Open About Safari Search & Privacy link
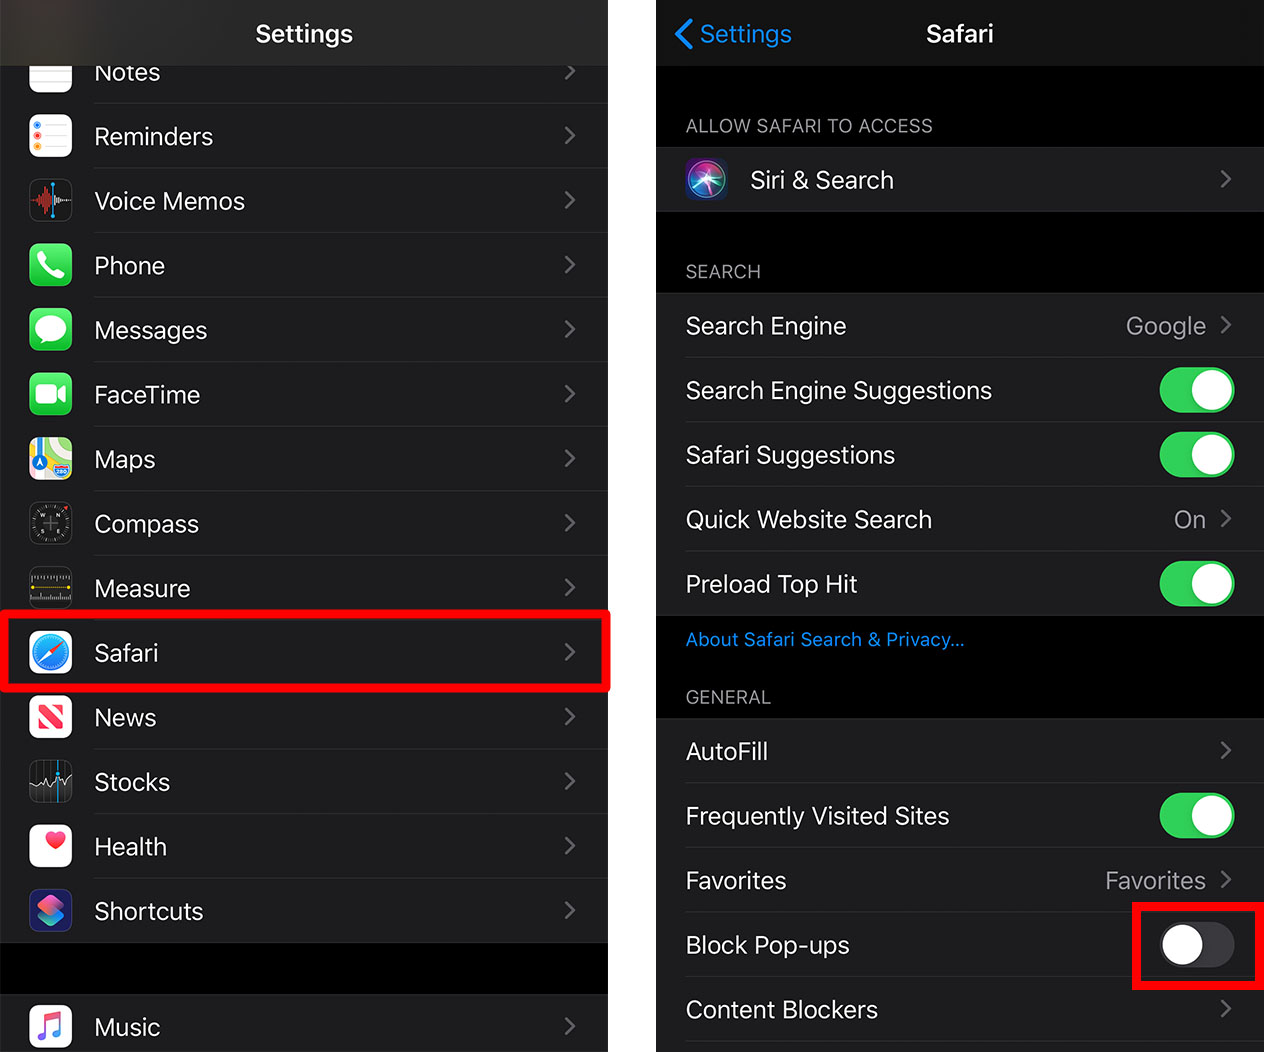 click(x=825, y=640)
